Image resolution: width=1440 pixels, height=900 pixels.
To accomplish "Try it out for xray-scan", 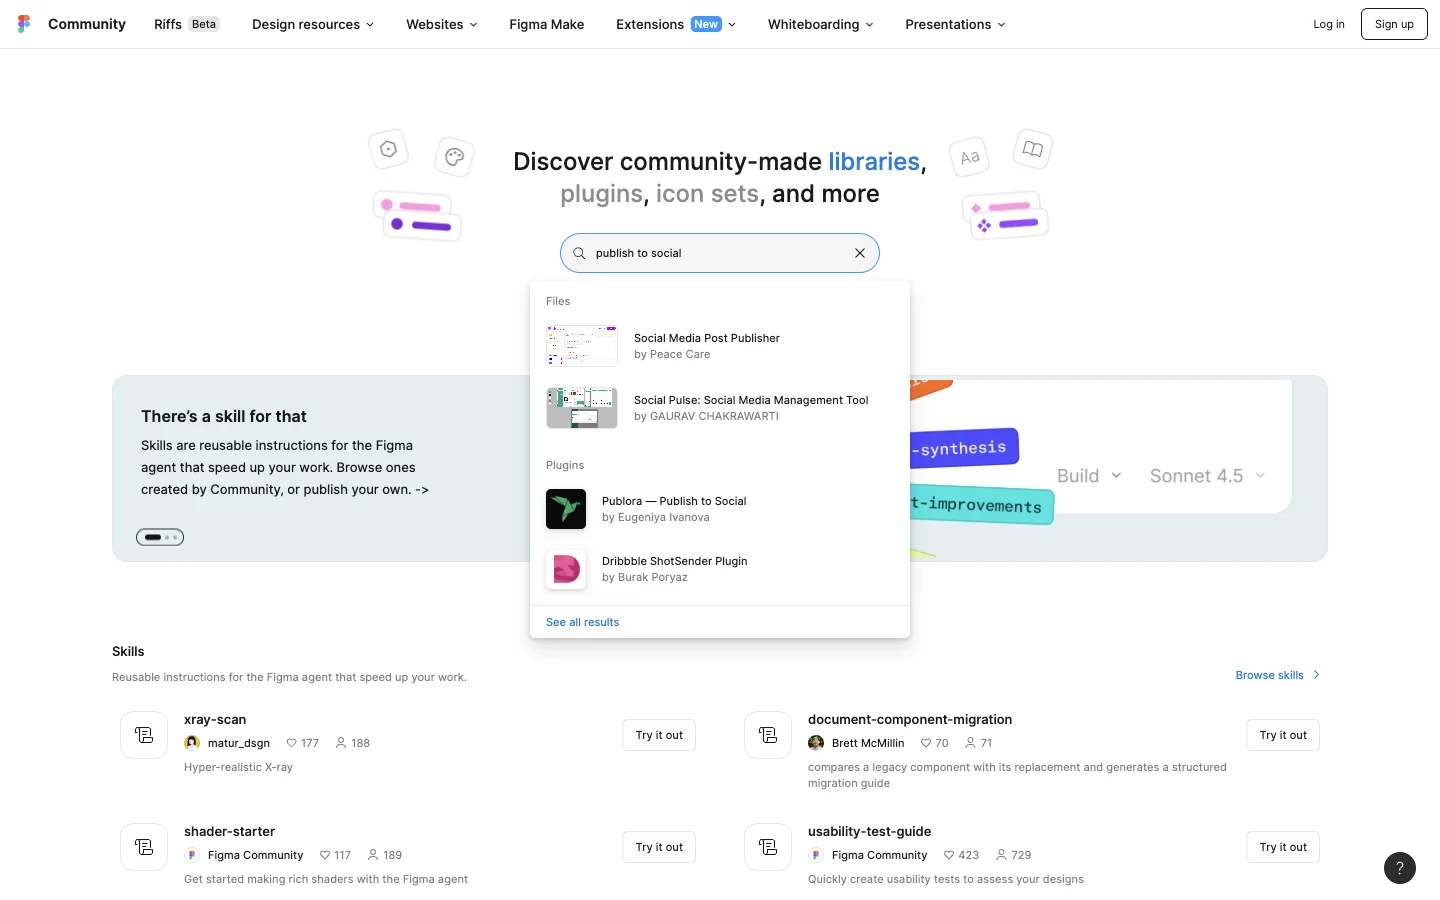I will pyautogui.click(x=659, y=735).
